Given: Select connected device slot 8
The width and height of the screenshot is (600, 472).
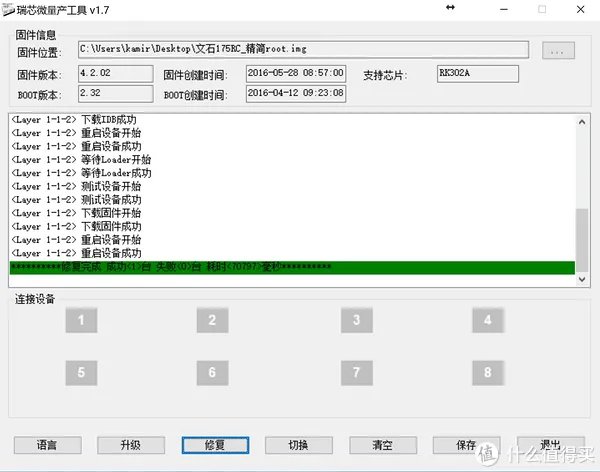Looking at the screenshot, I should 488,372.
